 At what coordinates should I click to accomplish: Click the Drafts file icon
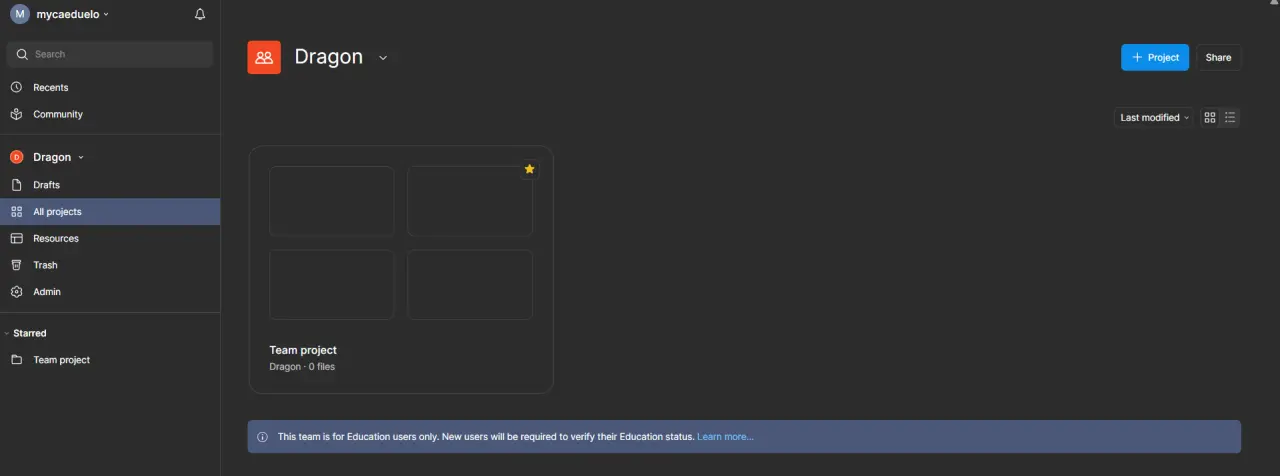(16, 185)
